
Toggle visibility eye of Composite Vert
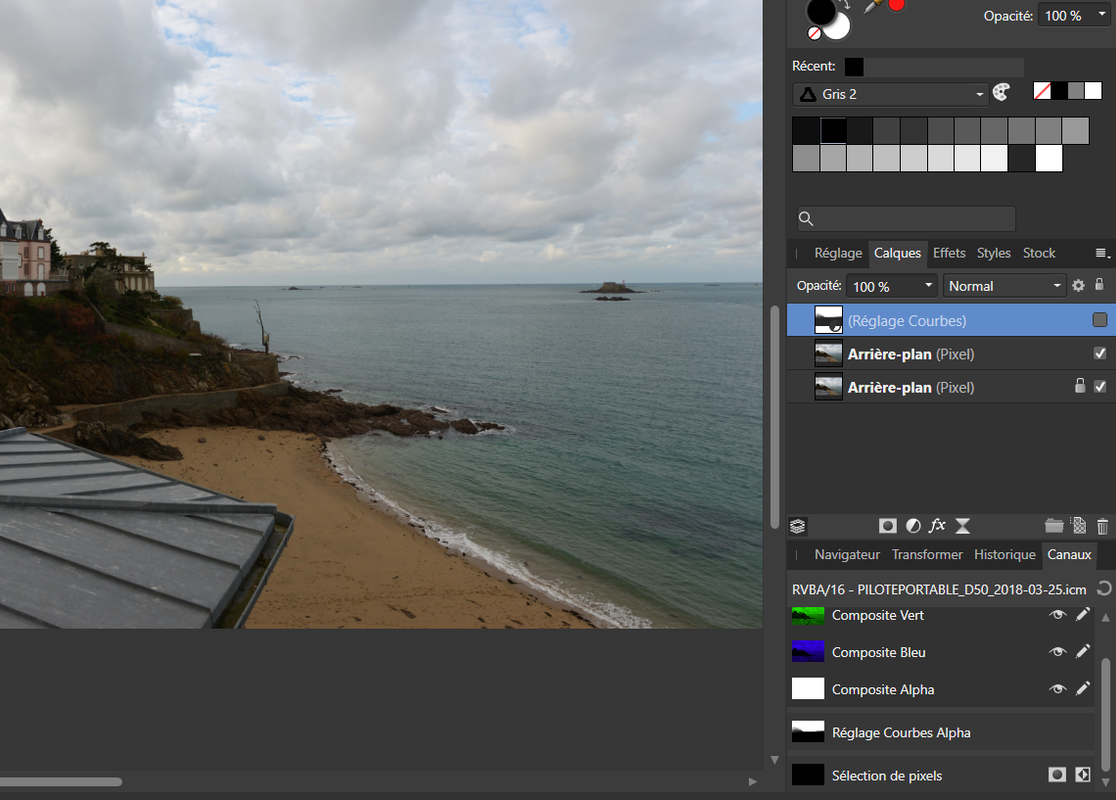coord(1058,614)
